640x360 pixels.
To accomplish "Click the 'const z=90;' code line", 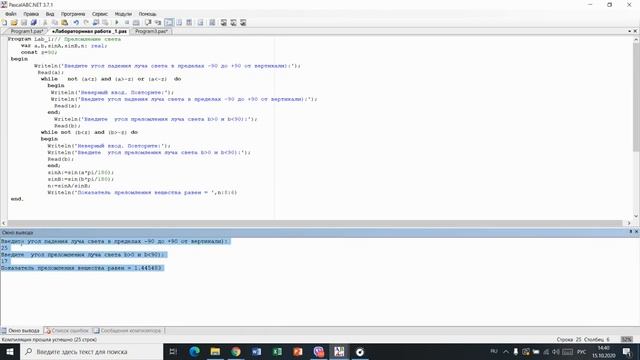I will click(39, 52).
